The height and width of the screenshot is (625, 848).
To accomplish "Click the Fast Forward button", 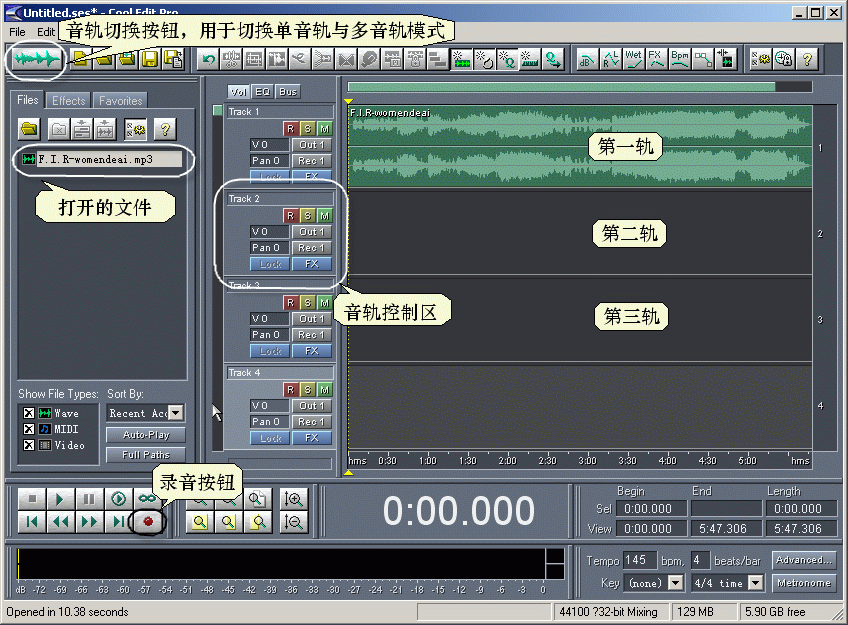I will click(89, 522).
